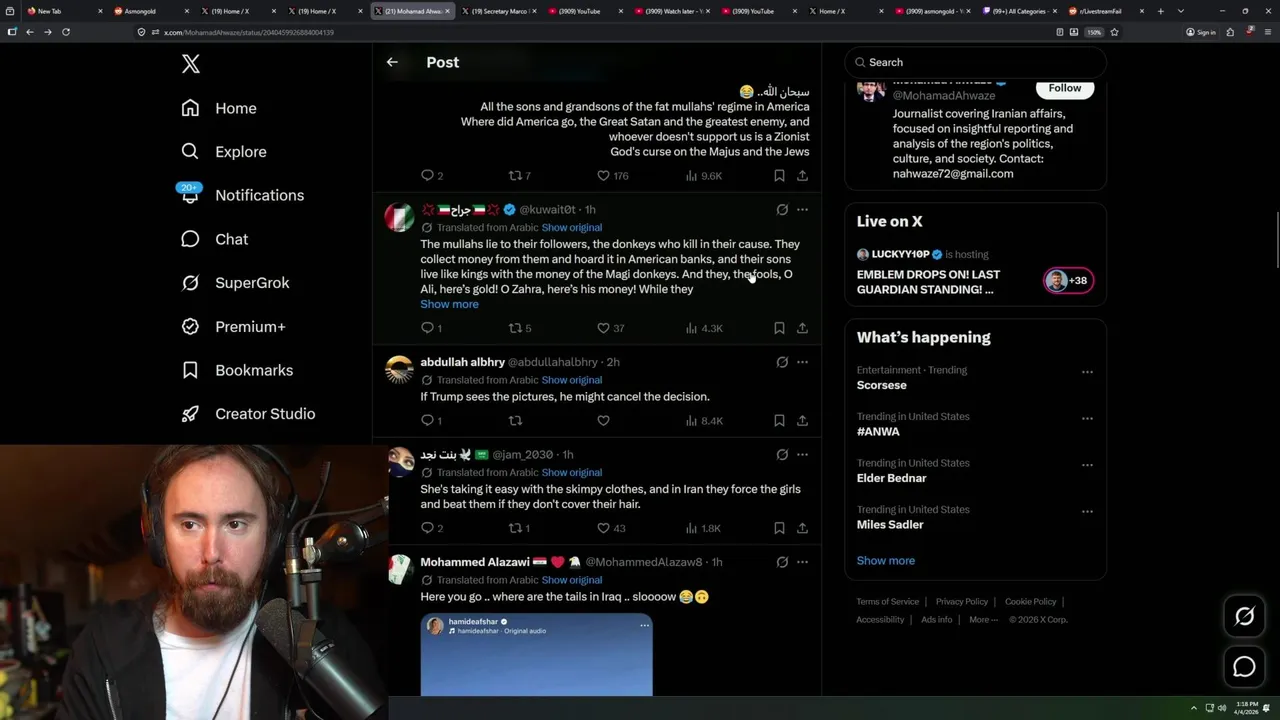Expand Show more under What's happening
Screen dimensions: 1280x720
pyautogui.click(x=886, y=561)
